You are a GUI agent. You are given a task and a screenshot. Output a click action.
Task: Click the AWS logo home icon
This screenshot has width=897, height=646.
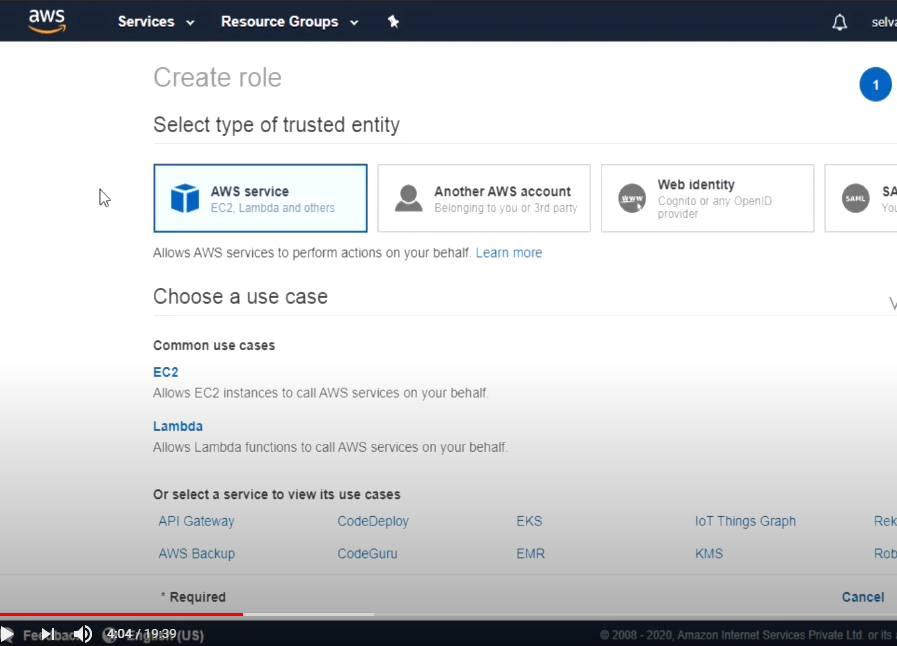[47, 21]
